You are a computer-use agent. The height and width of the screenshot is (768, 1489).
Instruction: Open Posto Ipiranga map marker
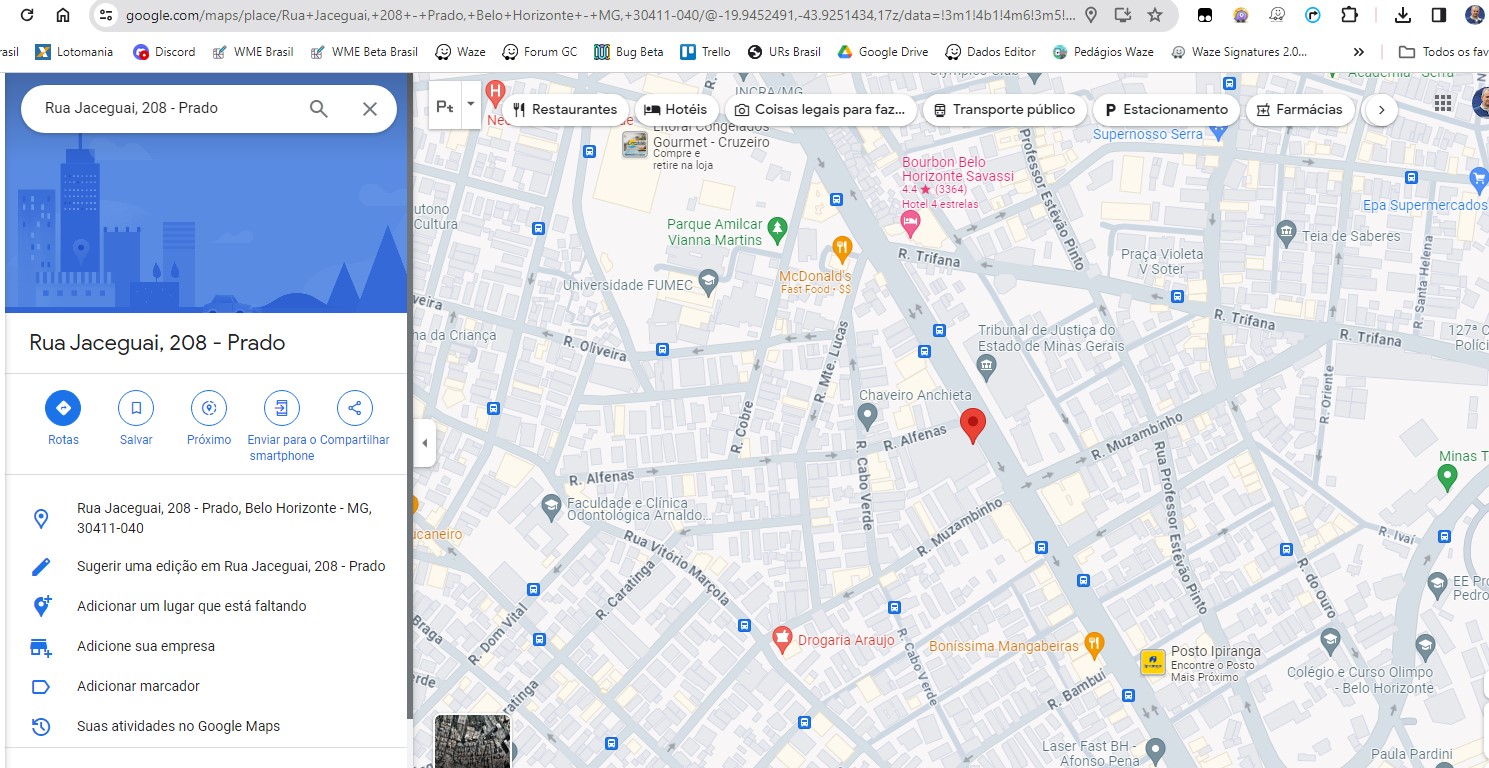click(x=1153, y=662)
